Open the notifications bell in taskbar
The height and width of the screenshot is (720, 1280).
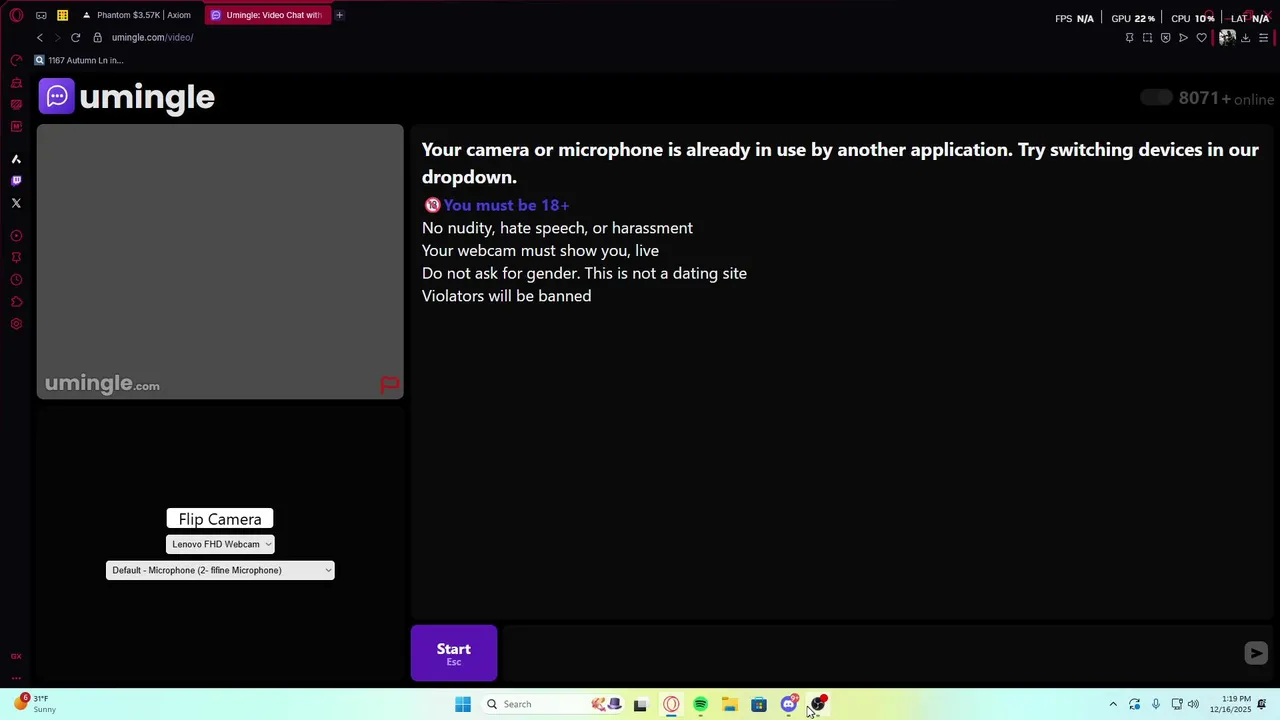1262,704
